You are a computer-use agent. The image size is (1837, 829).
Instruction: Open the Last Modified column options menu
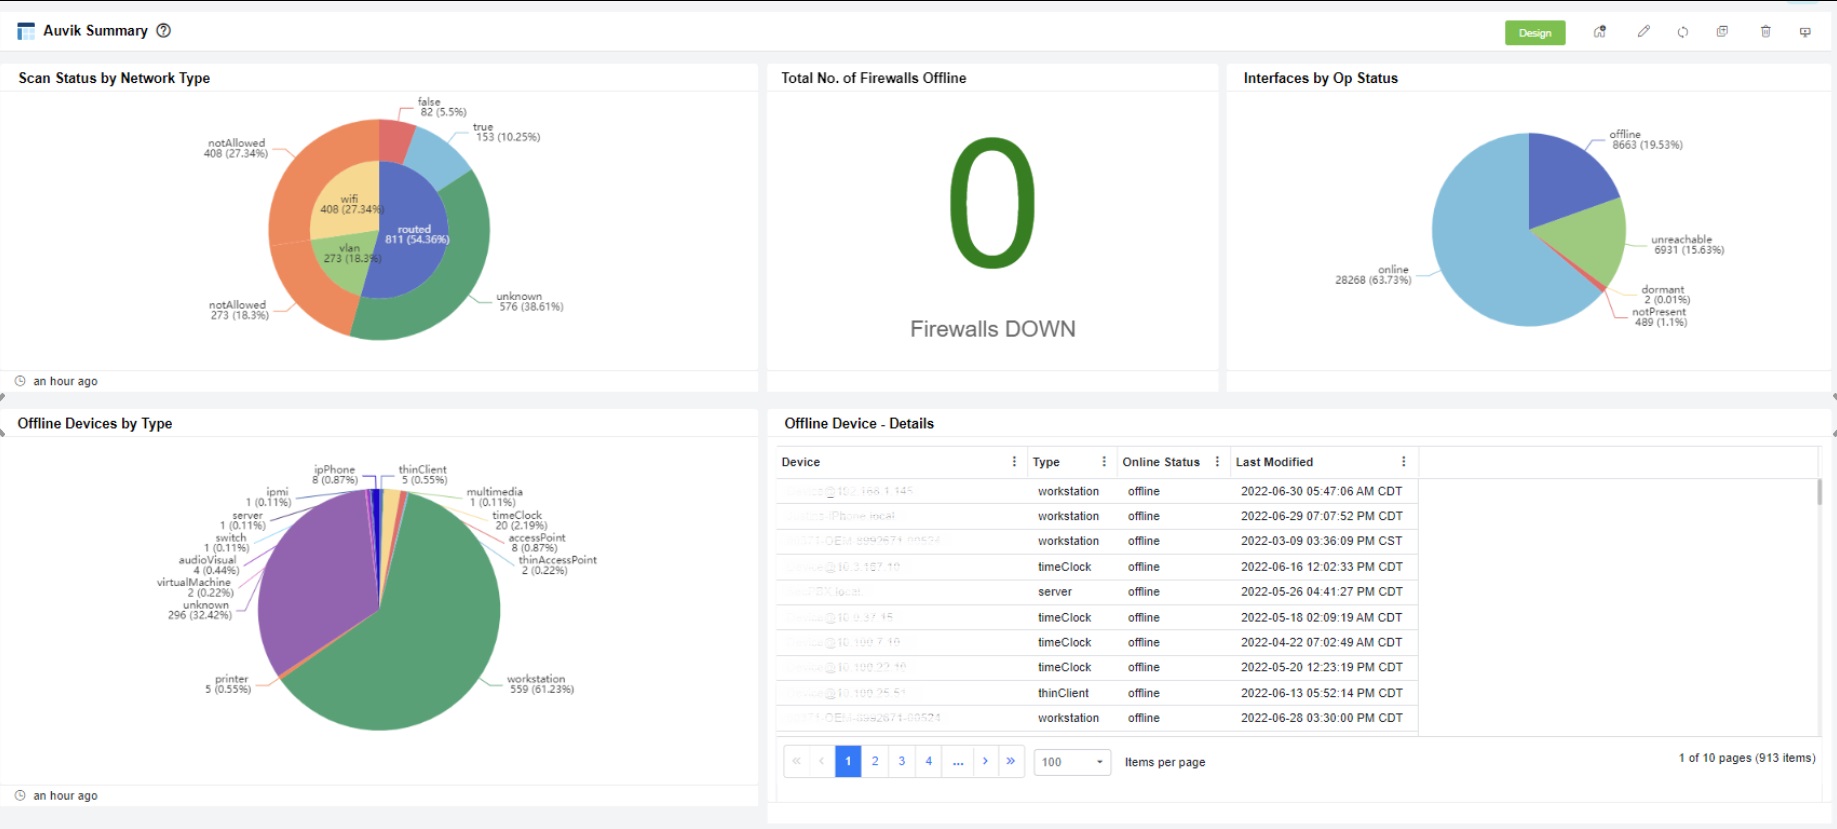click(1403, 462)
